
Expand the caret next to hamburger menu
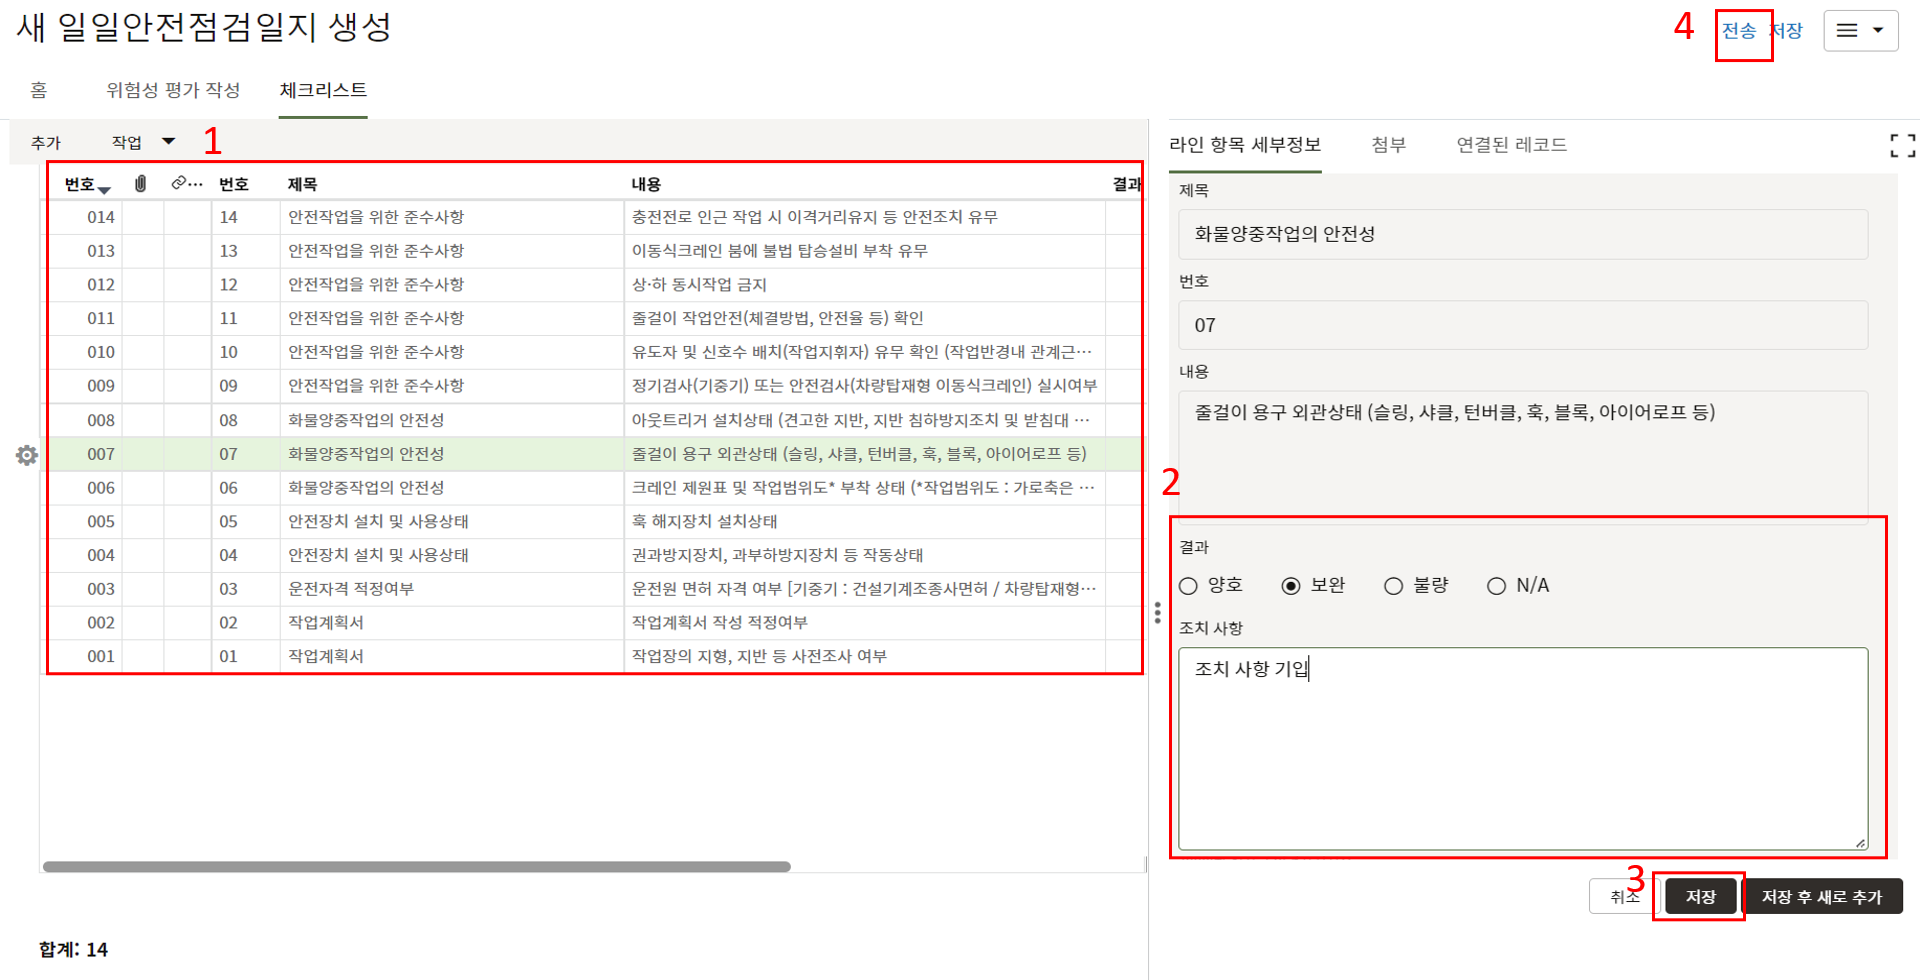(x=1878, y=31)
